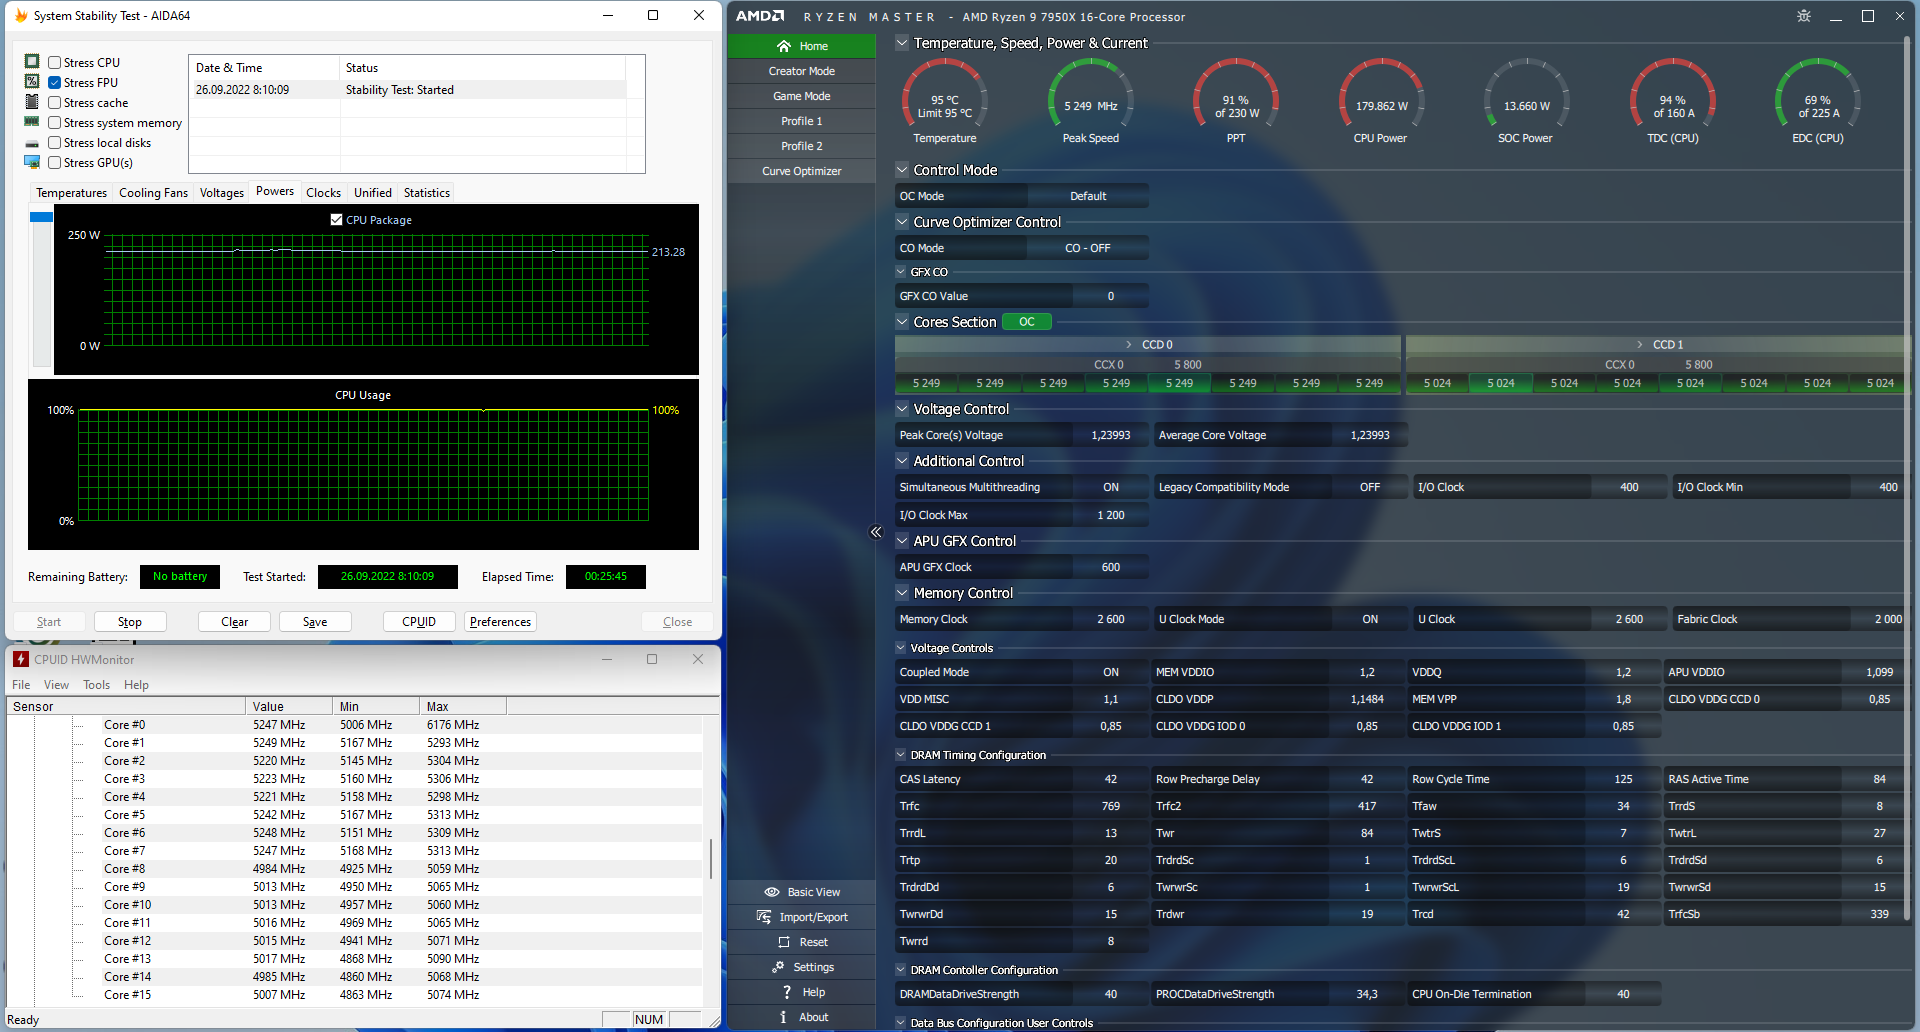Open HWMonitor File menu

coord(21,685)
